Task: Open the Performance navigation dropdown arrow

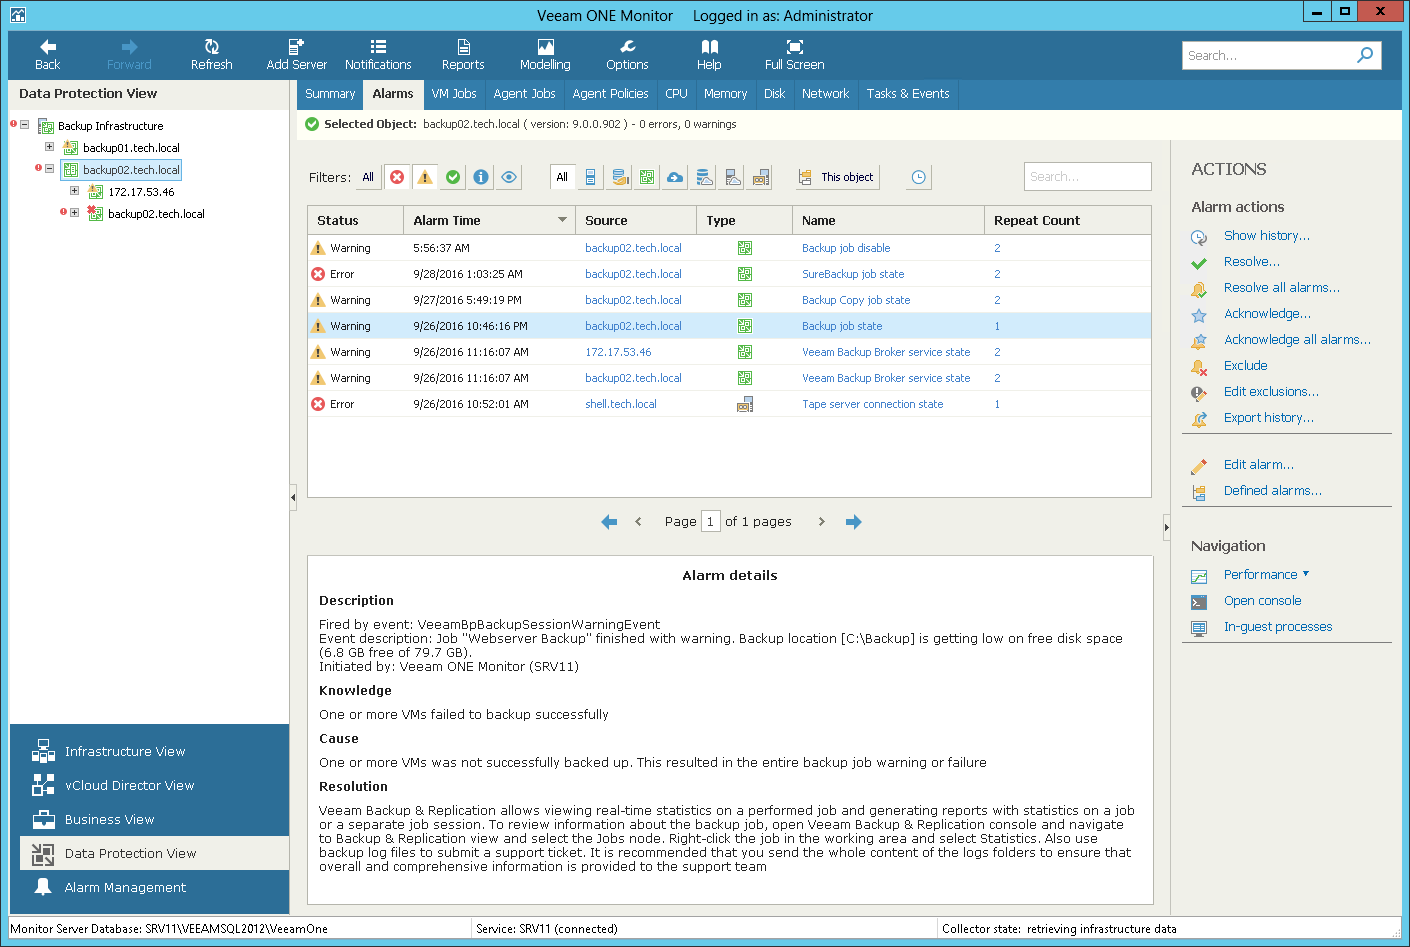Action: (1306, 574)
